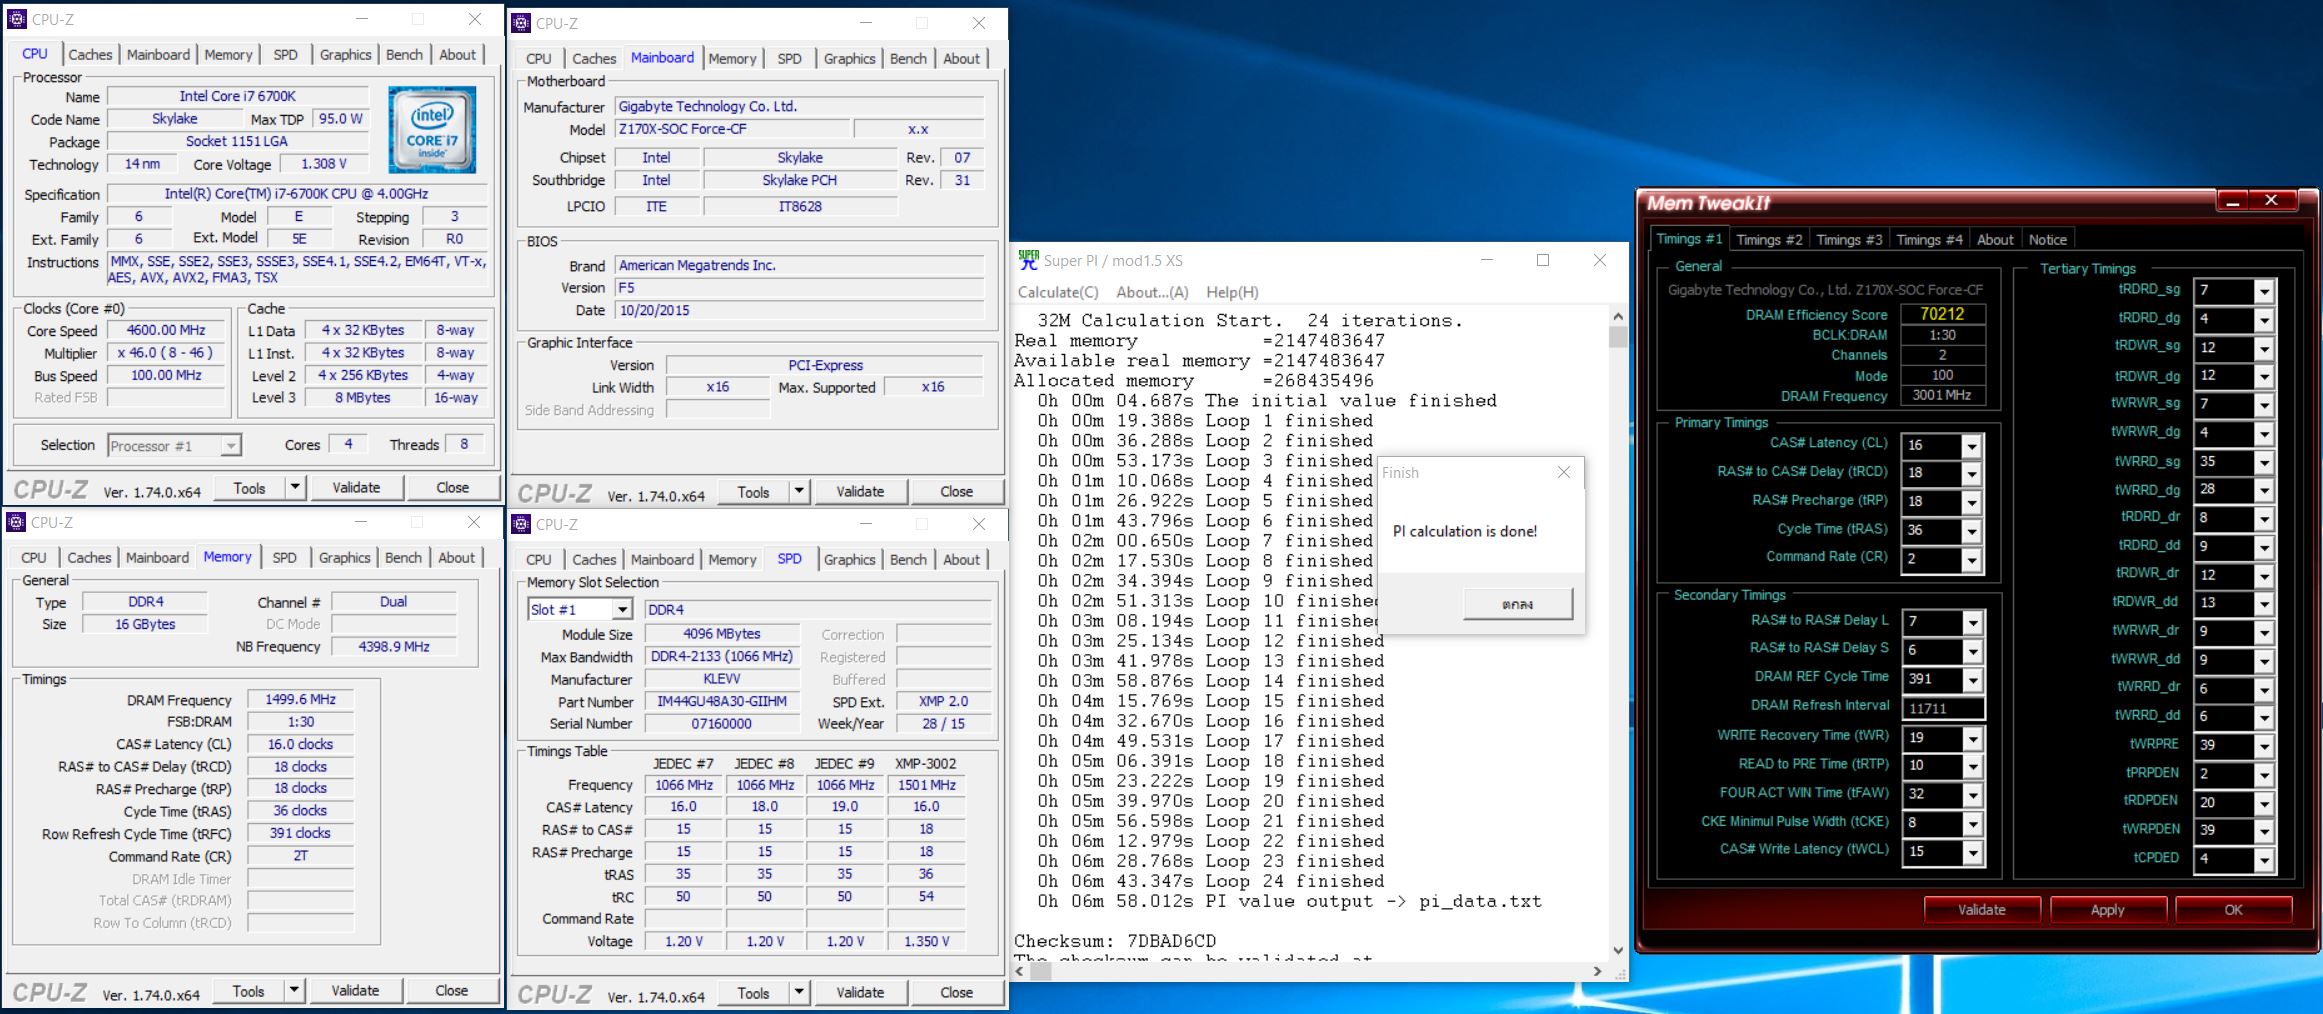2323x1014 pixels.
Task: Click the Super PI horizontal scrollbar right arrow
Action: pos(1597,971)
